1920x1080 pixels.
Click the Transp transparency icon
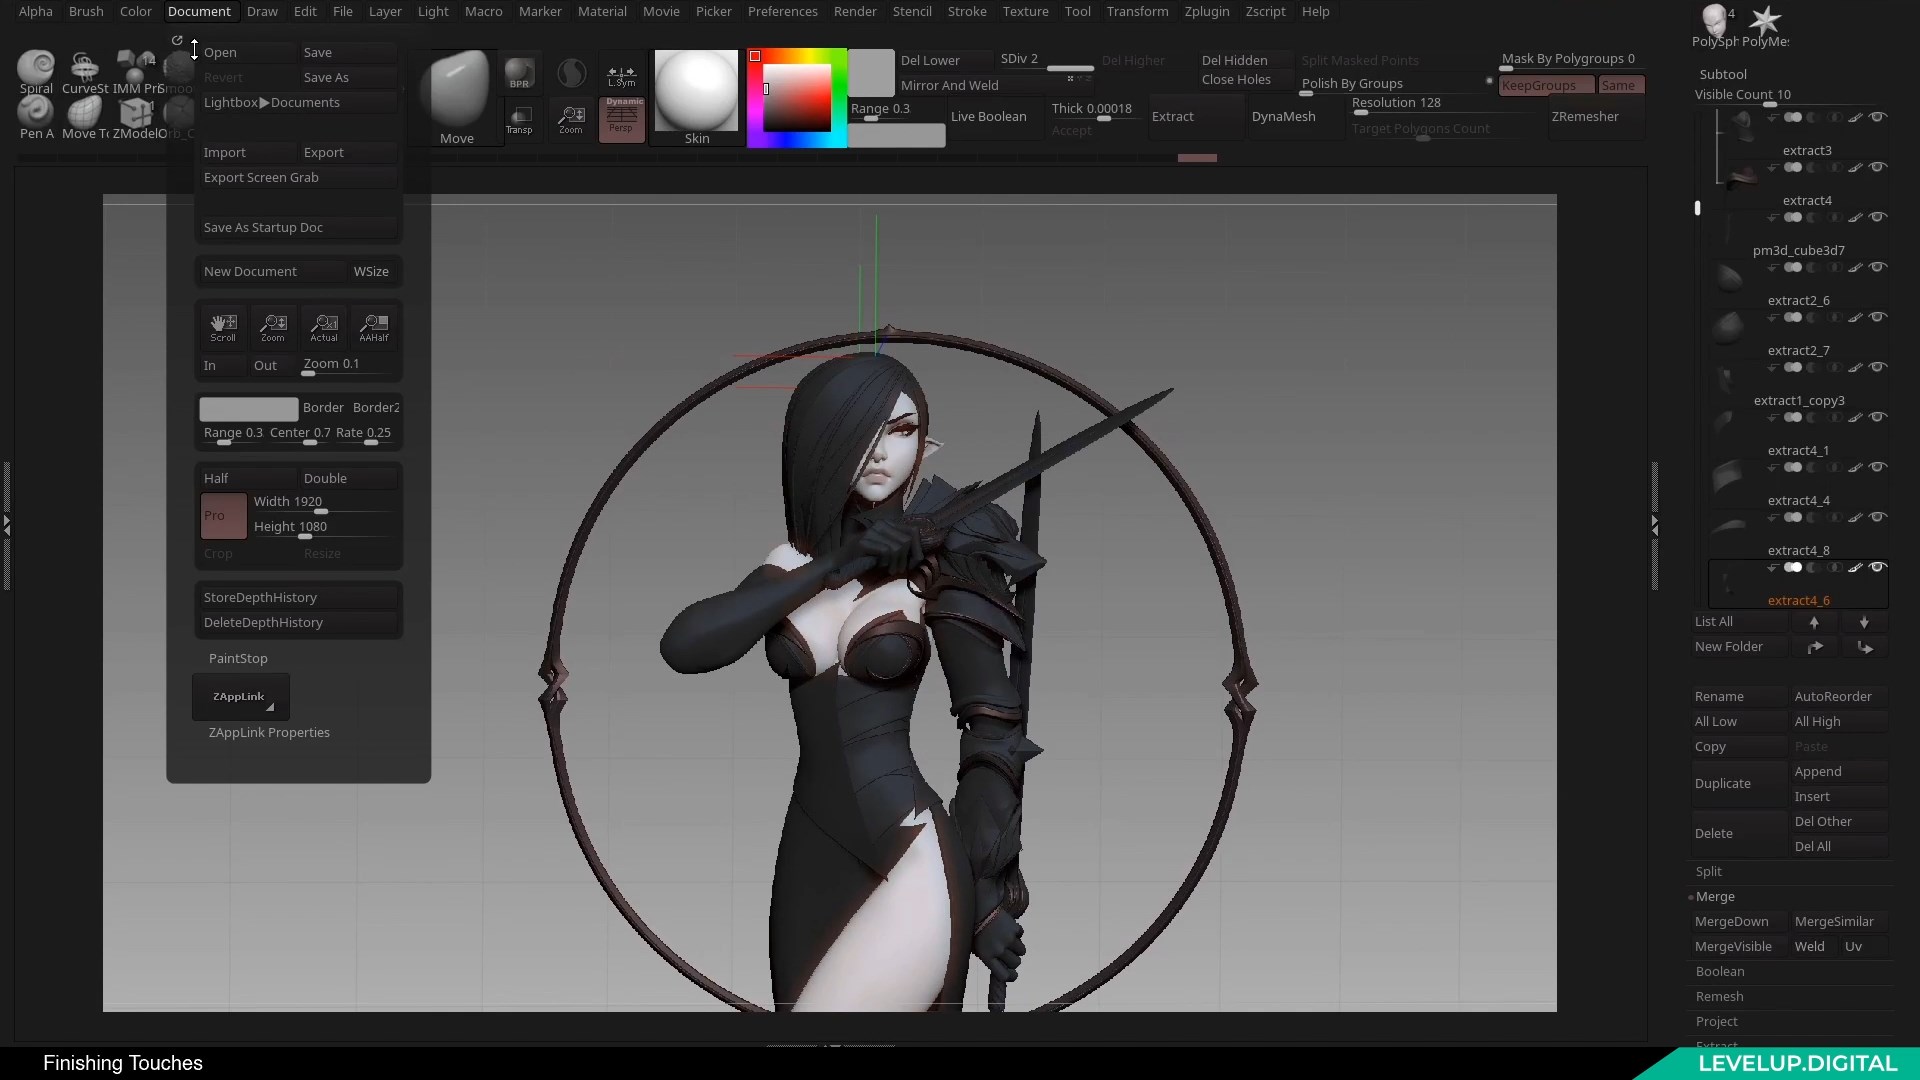519,120
